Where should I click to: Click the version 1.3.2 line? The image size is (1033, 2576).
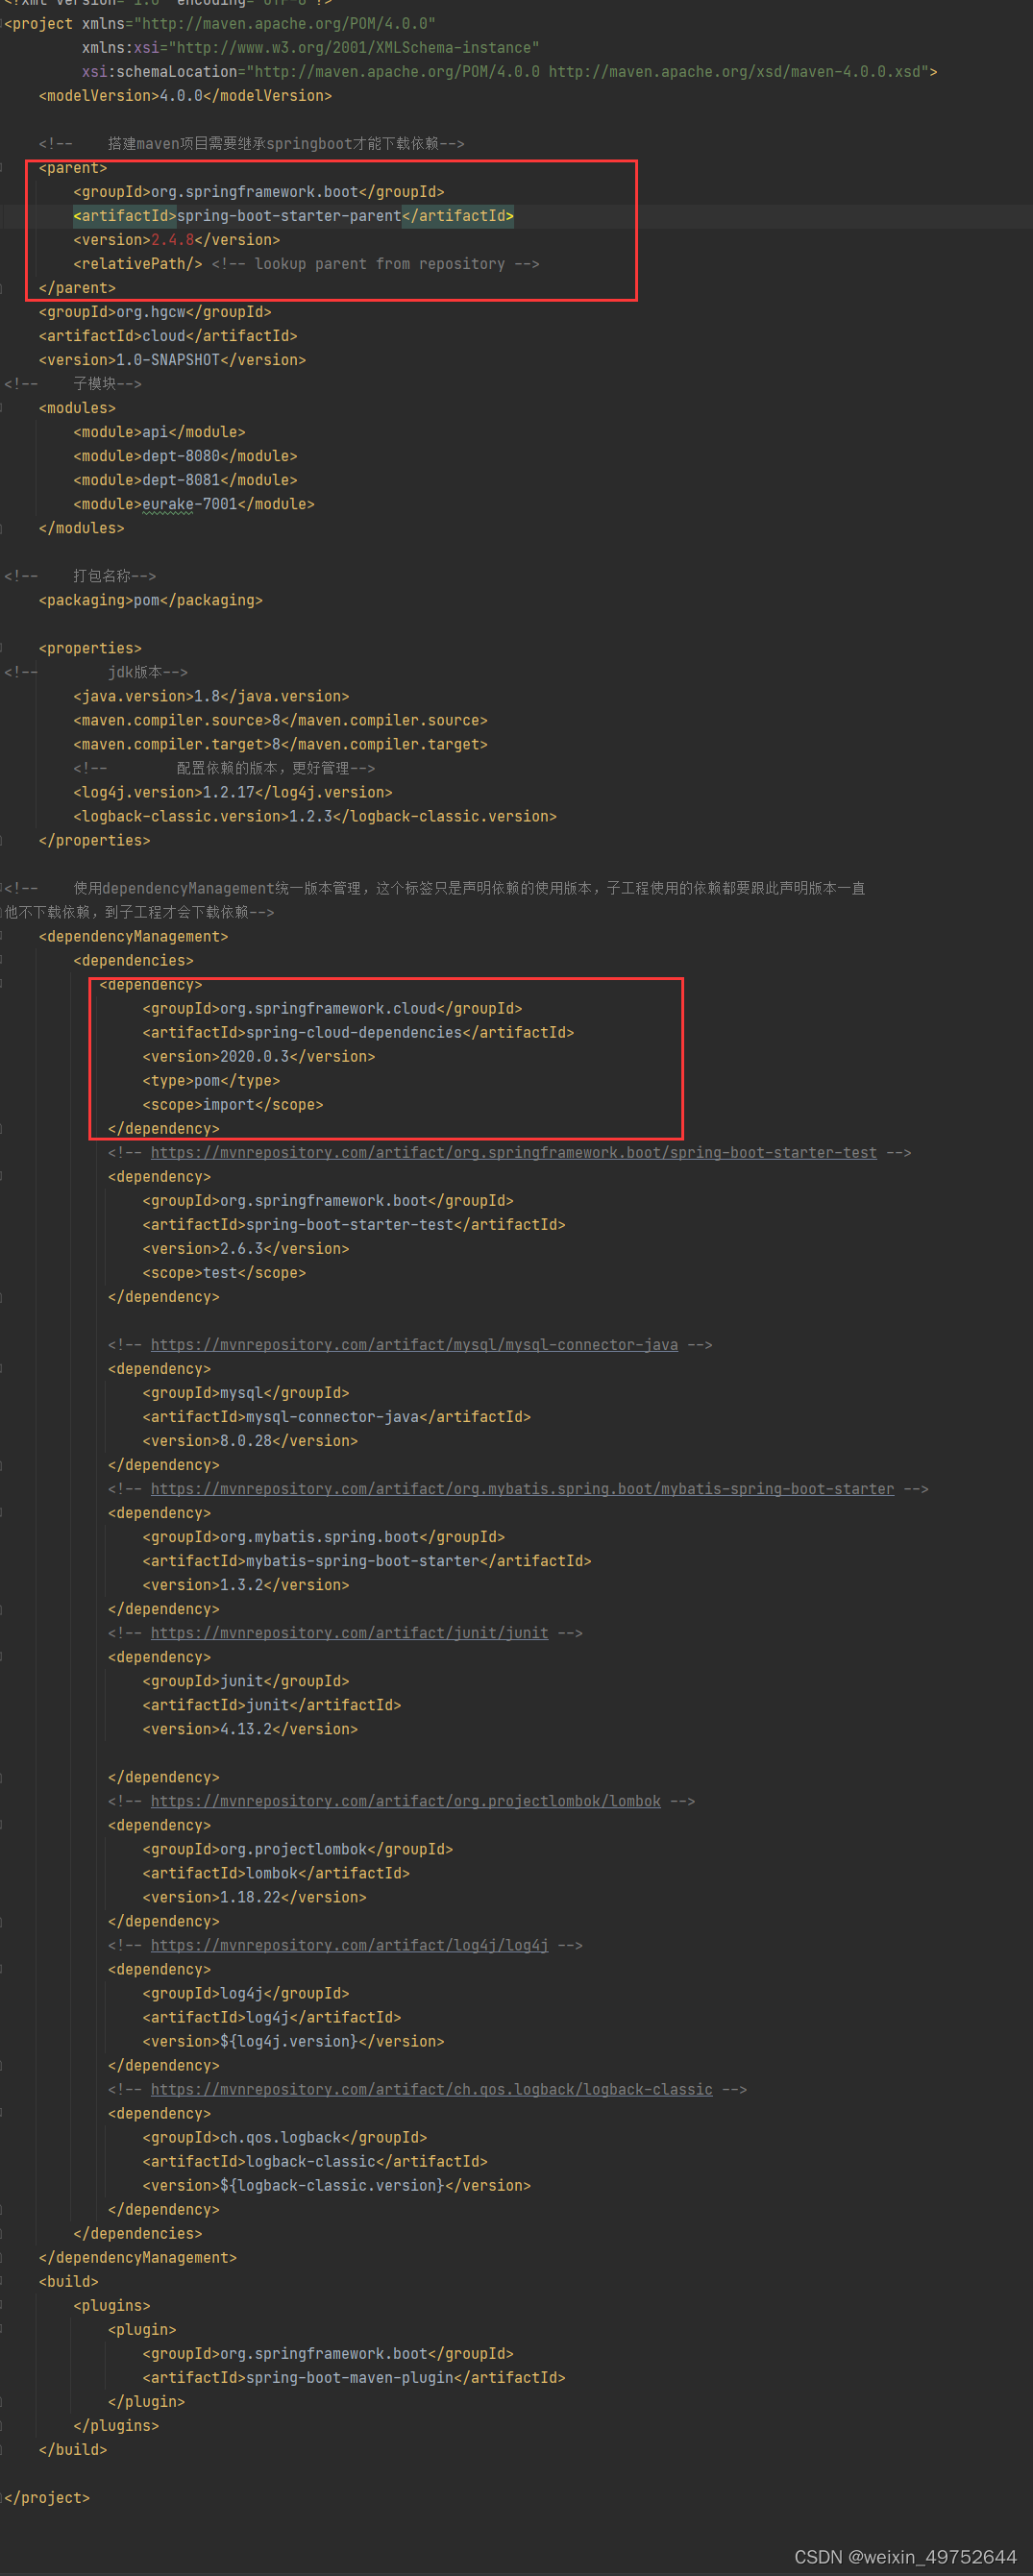[246, 1584]
